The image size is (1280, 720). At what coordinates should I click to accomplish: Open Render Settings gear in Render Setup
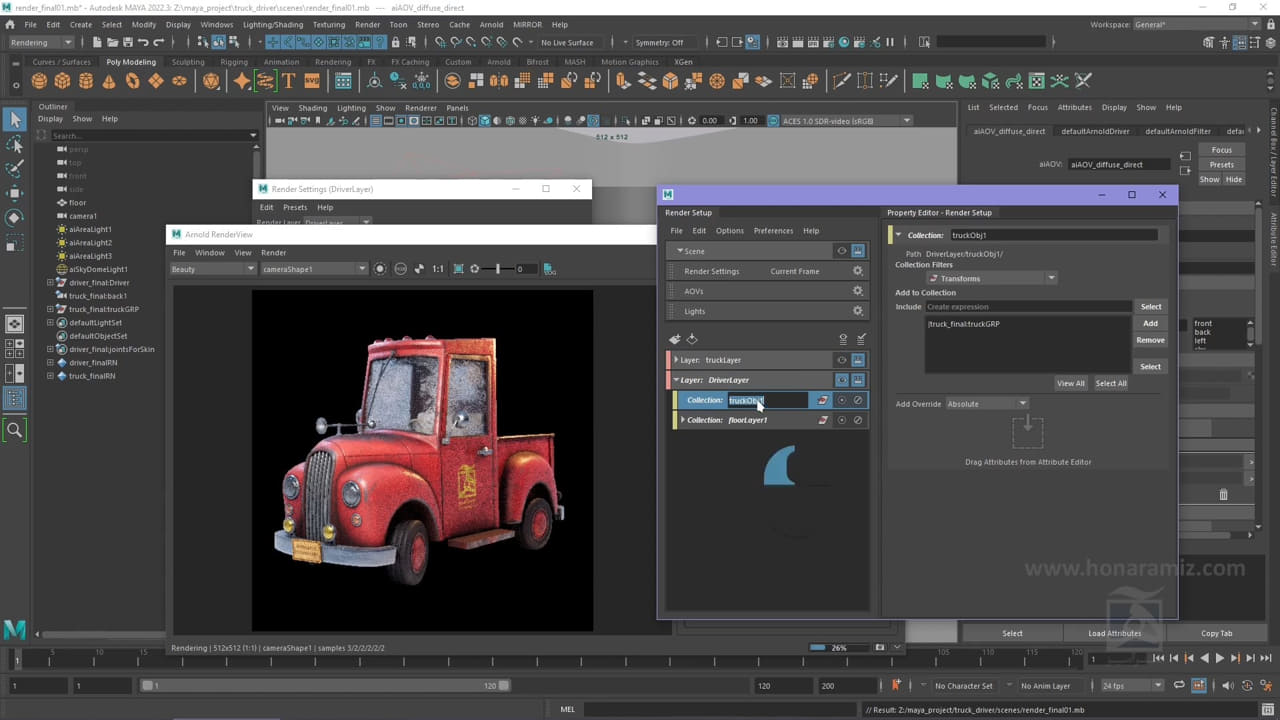click(x=857, y=271)
